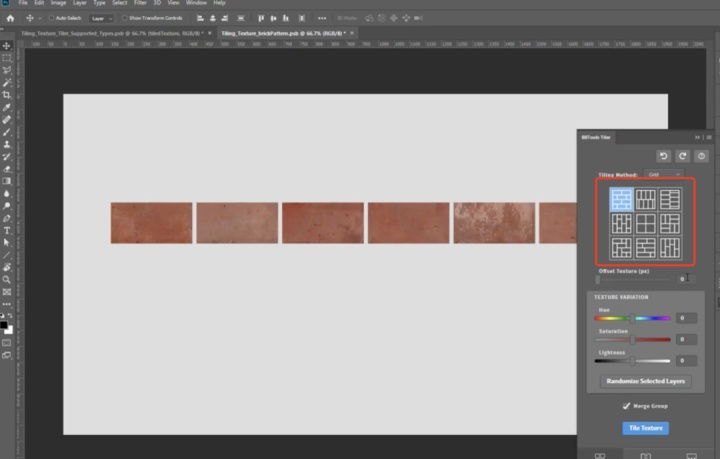The height and width of the screenshot is (459, 720).
Task: Choose the highlighted brick tiling pattern thumbnail
Action: [622, 199]
